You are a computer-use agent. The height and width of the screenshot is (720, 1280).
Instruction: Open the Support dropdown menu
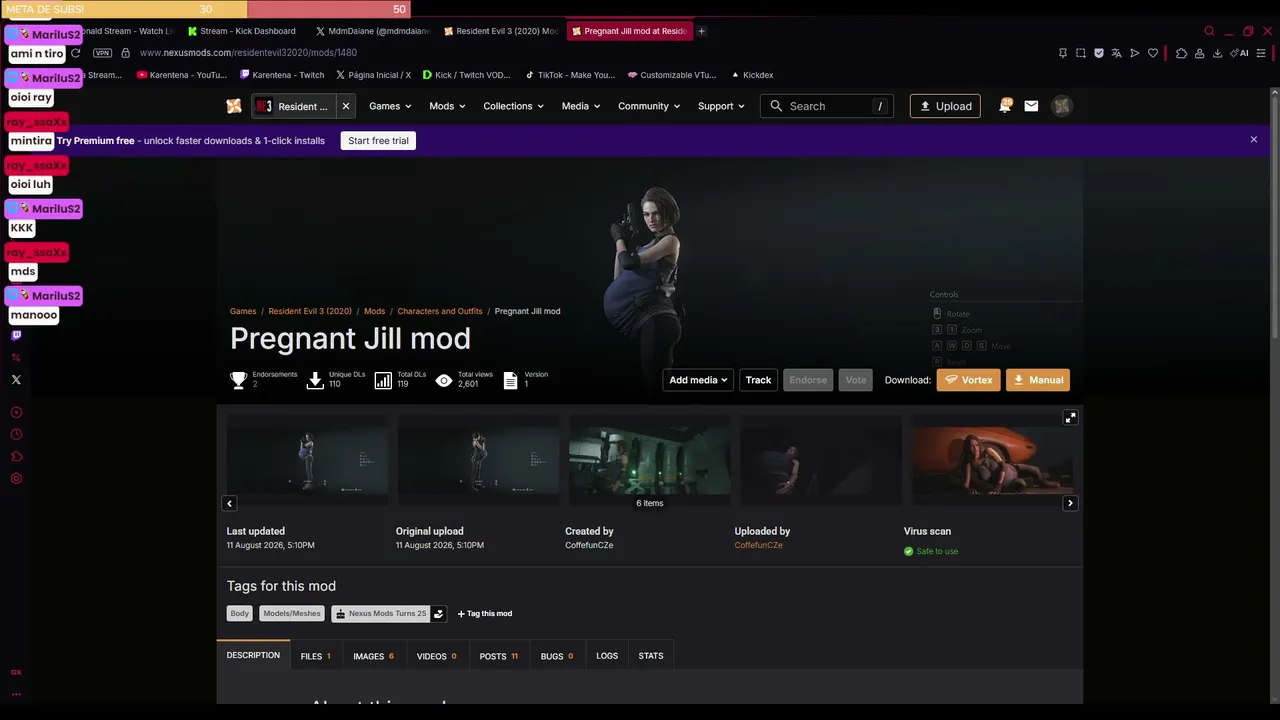[721, 106]
